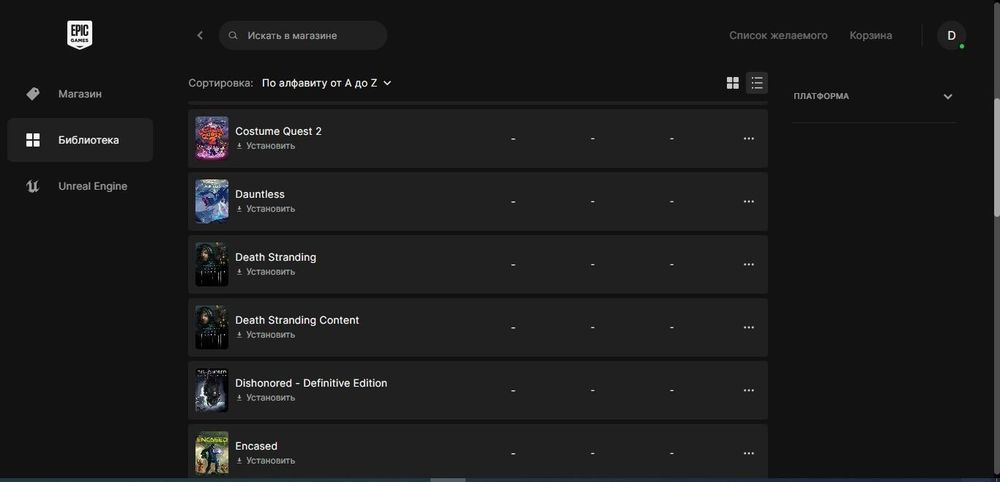Click the Epic Games logo
This screenshot has height=482, width=1000.
point(80,34)
